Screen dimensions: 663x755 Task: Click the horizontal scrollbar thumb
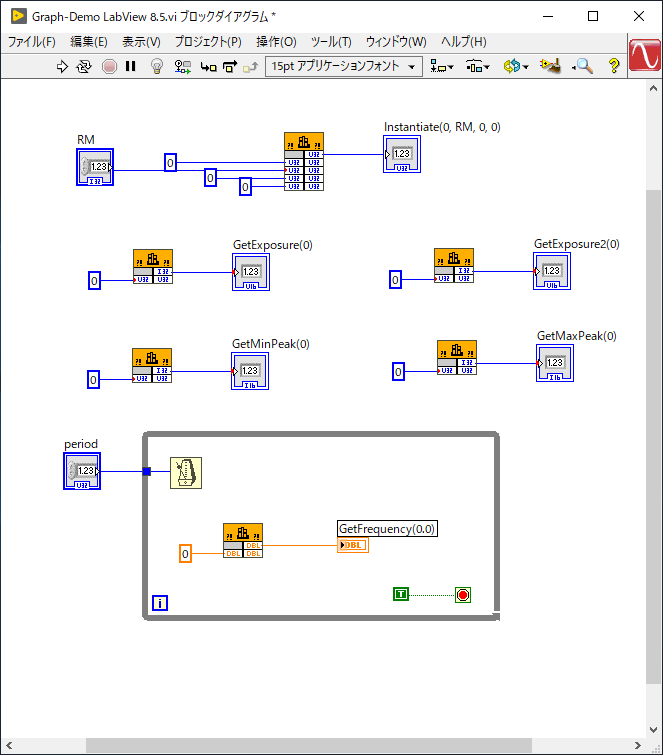(309, 746)
